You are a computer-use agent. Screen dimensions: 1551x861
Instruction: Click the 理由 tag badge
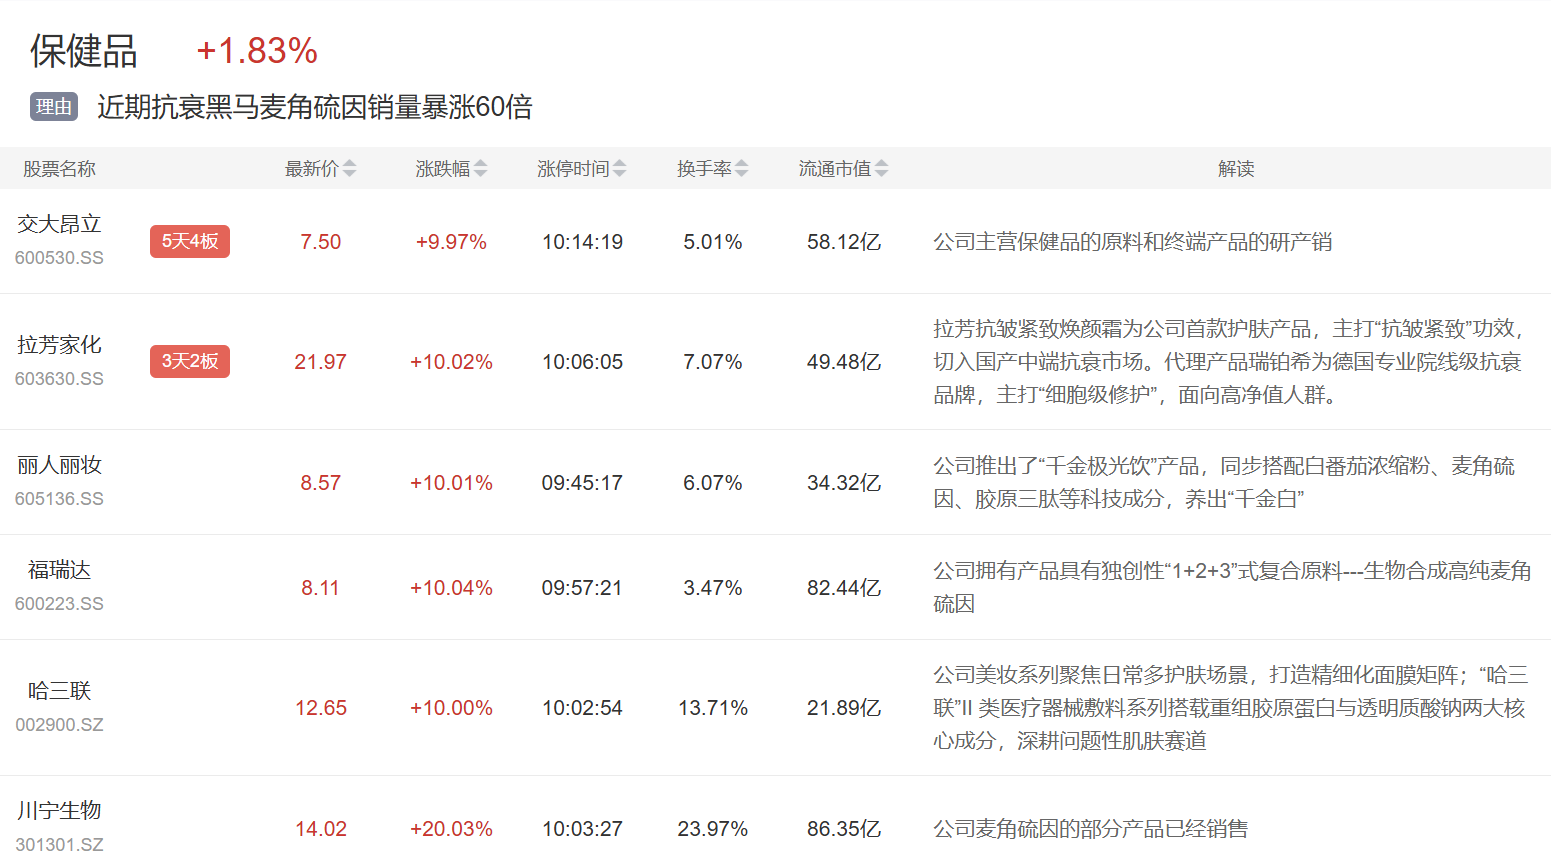tap(54, 107)
